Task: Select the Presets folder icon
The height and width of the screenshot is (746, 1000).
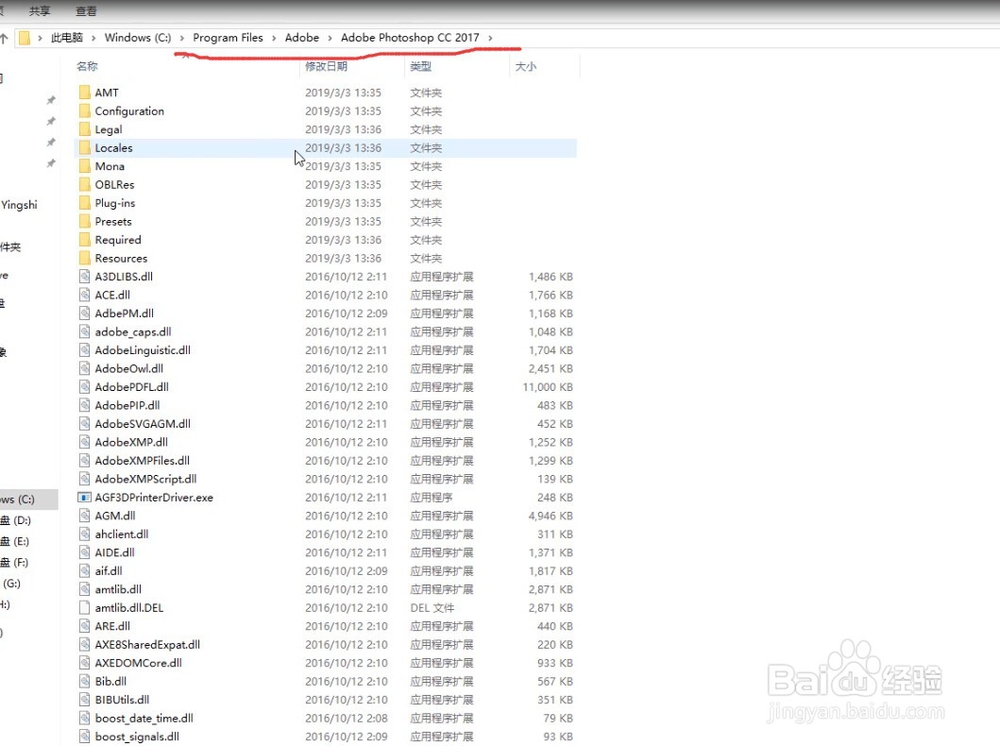Action: [84, 222]
